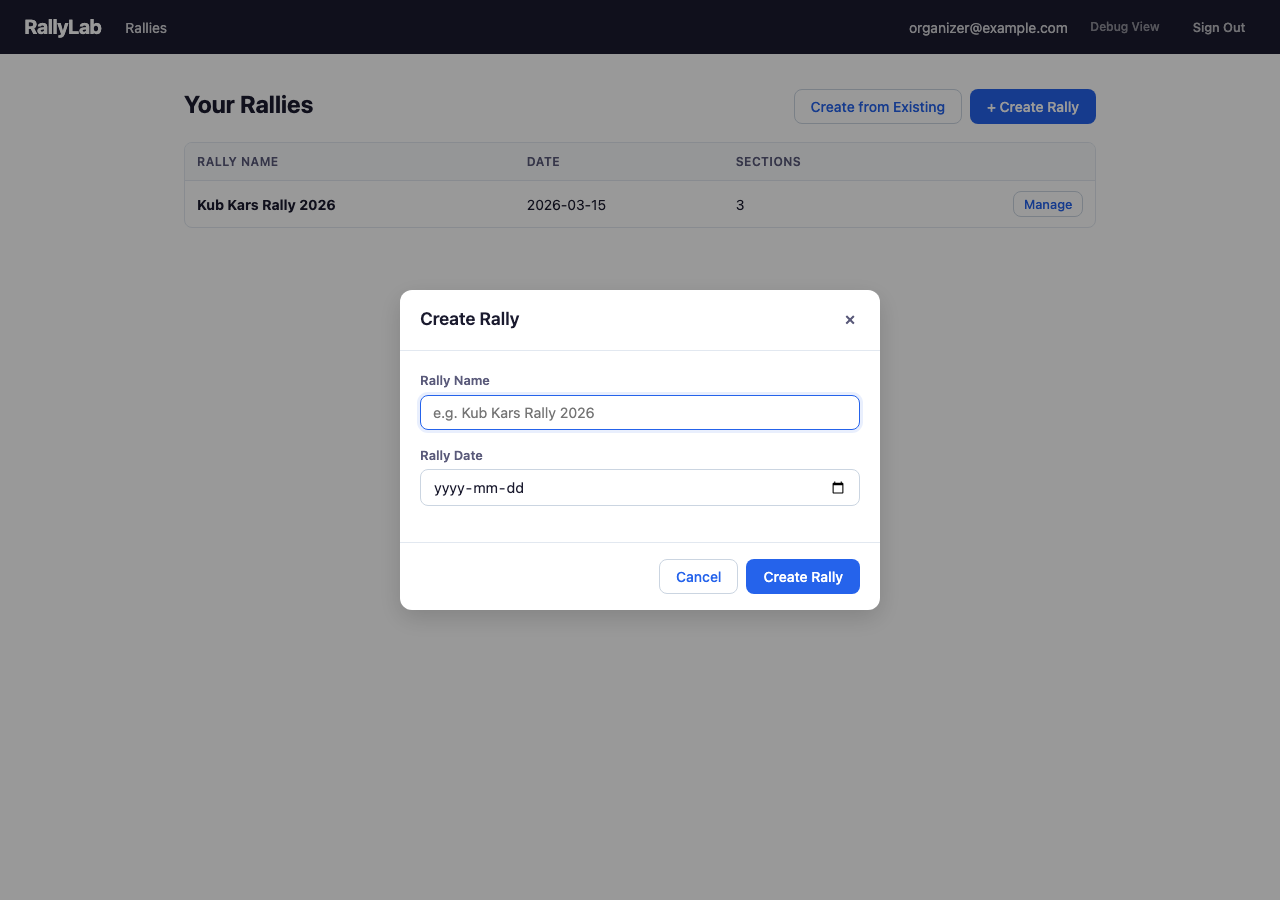Click the + Create Rally button
The image size is (1280, 900).
click(x=1032, y=106)
